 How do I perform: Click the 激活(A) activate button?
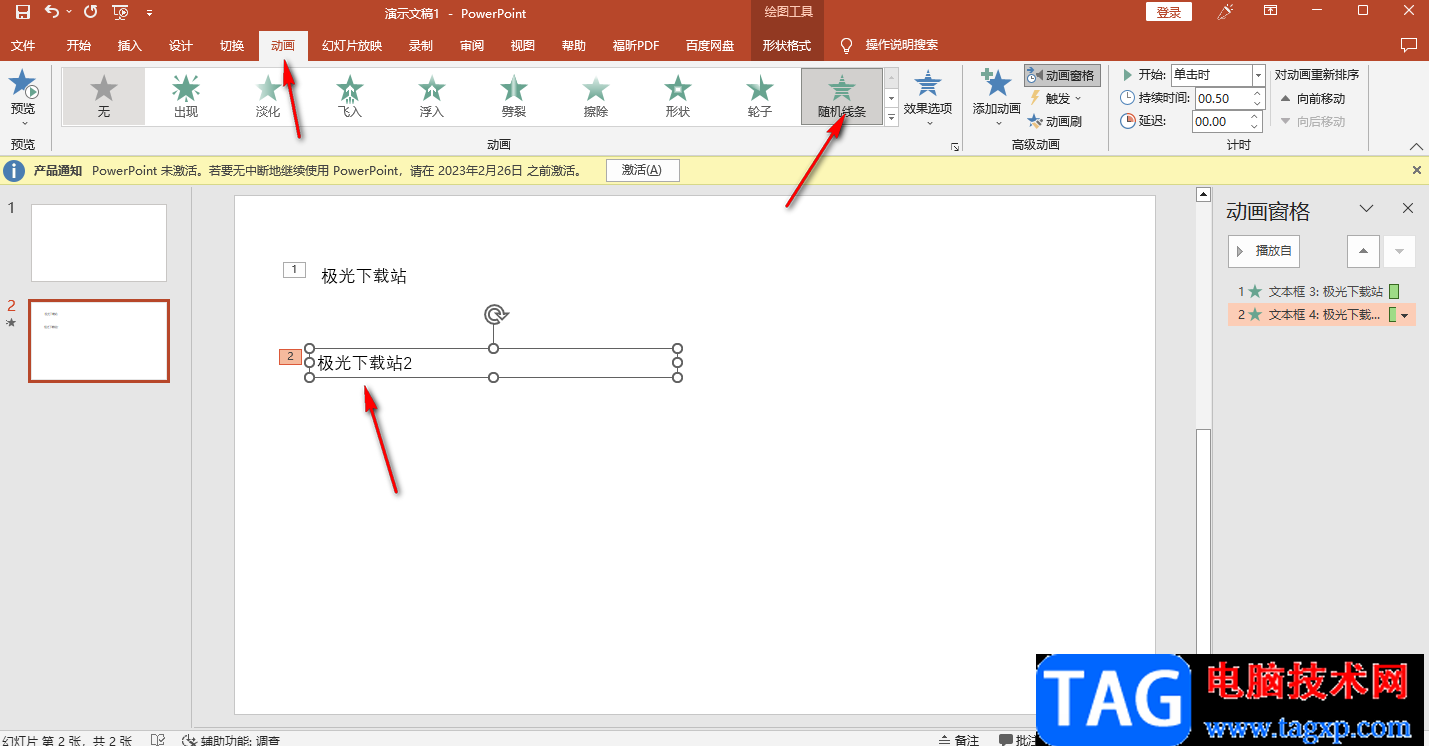pyautogui.click(x=642, y=170)
